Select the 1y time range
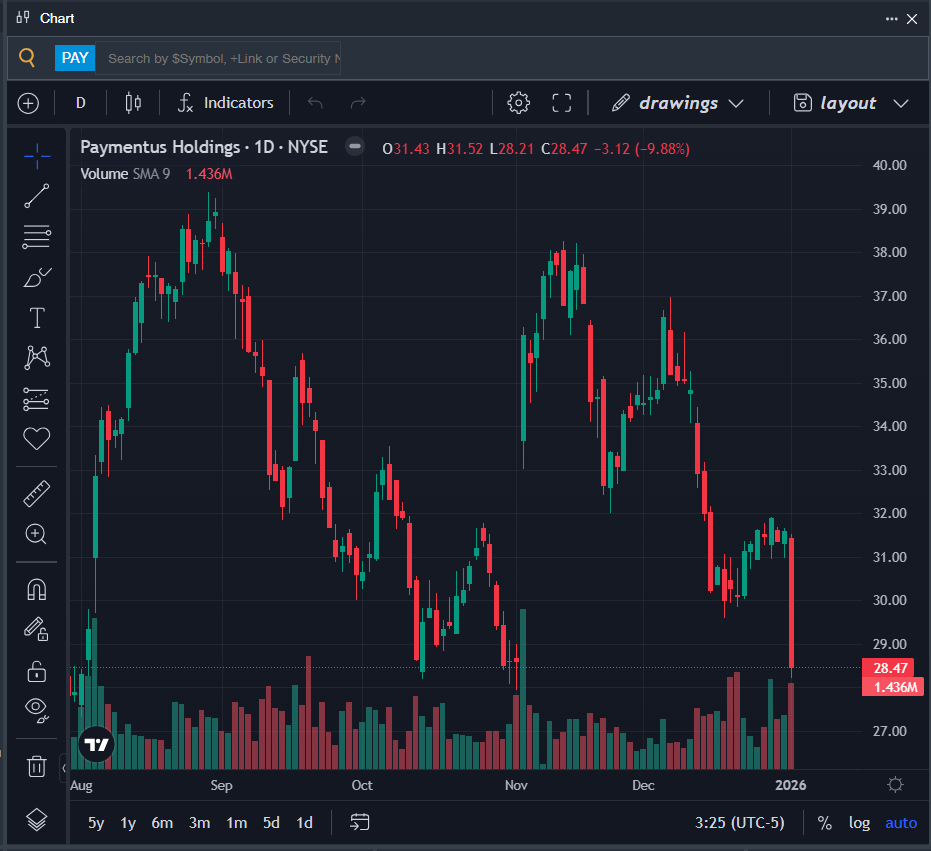931x851 pixels. 128,823
